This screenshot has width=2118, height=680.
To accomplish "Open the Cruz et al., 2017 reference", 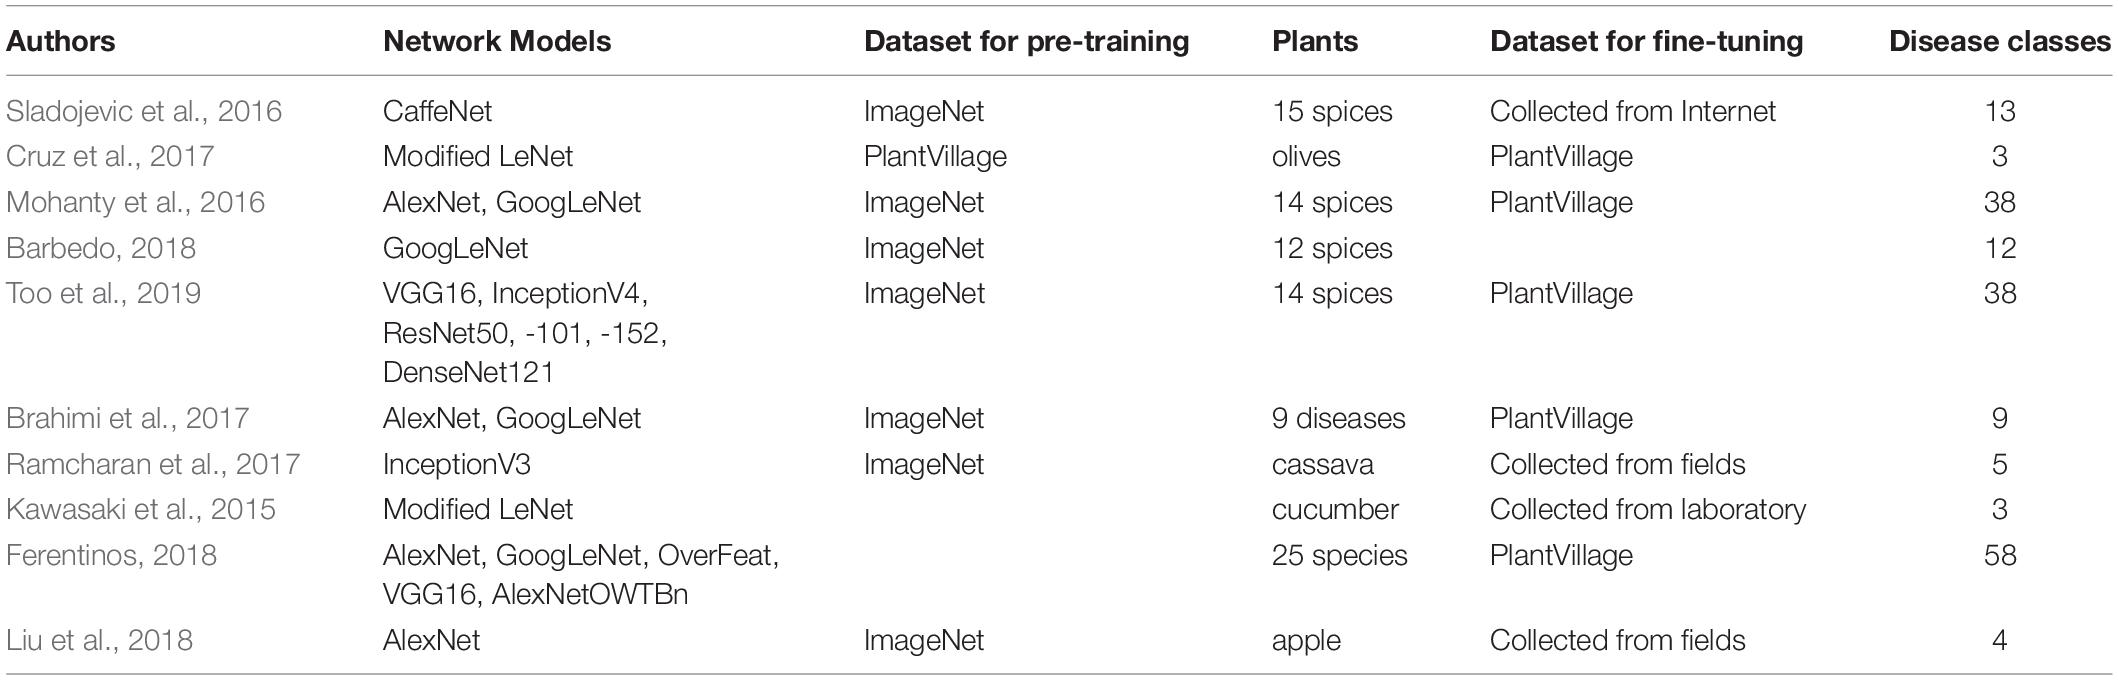I will coord(110,157).
